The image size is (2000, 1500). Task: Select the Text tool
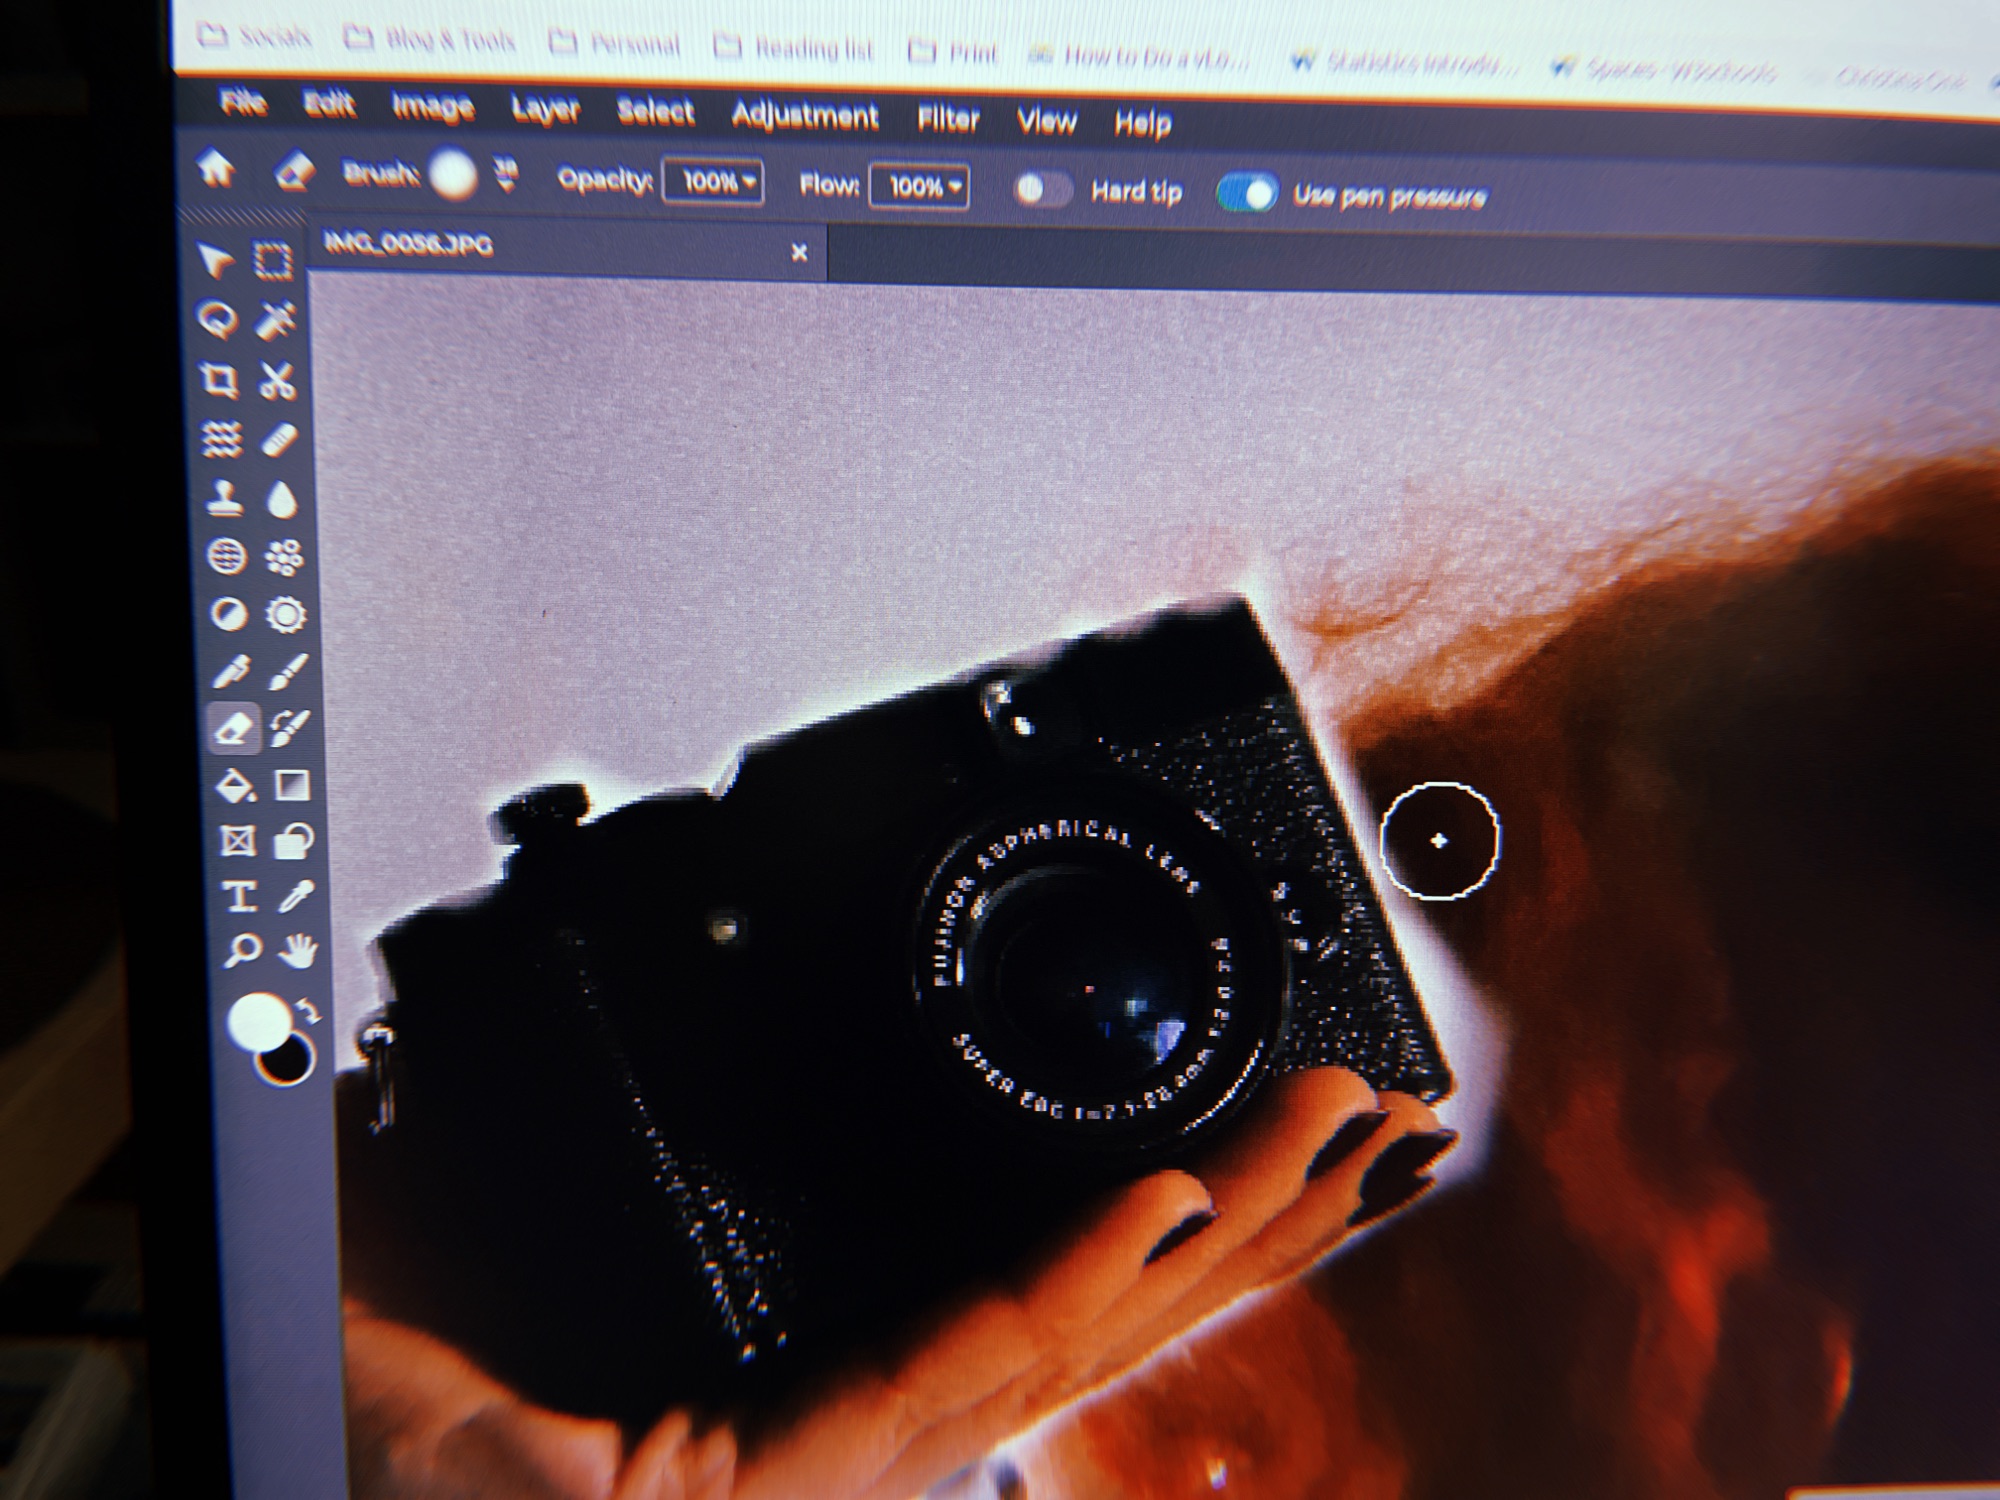[x=239, y=896]
